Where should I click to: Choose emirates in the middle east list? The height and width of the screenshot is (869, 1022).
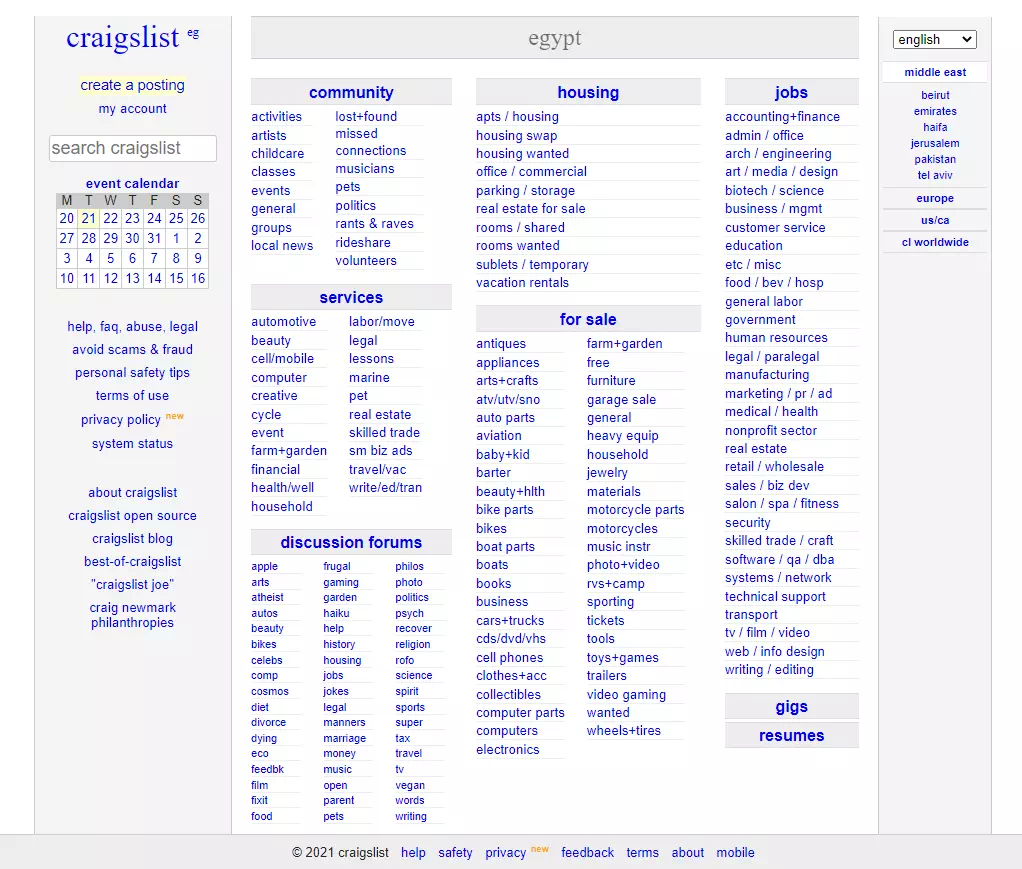pos(935,111)
